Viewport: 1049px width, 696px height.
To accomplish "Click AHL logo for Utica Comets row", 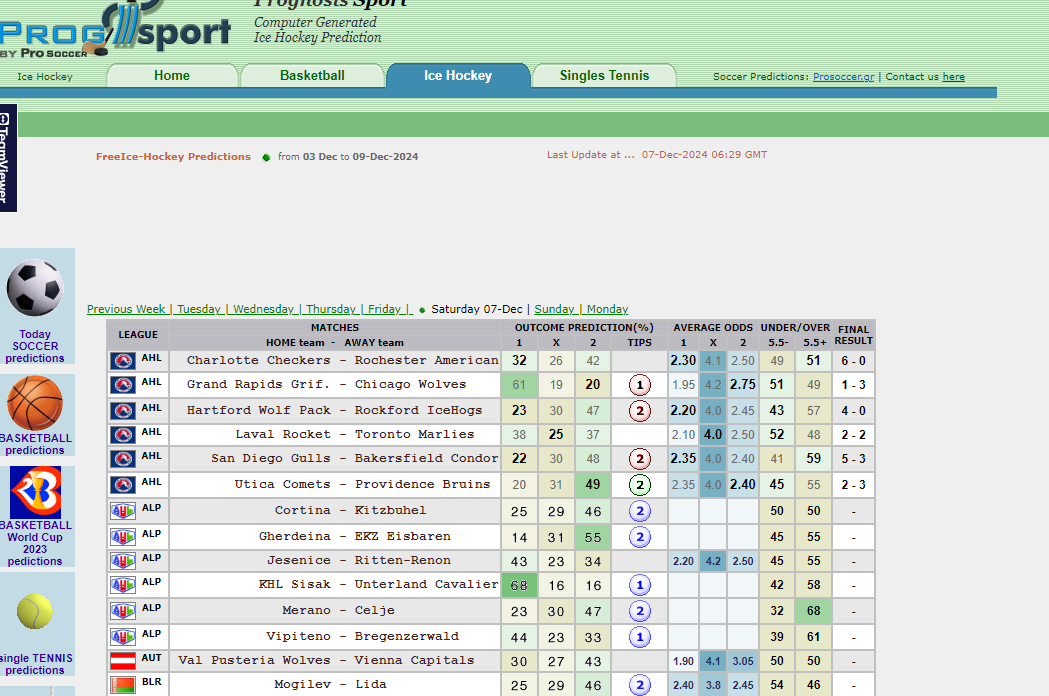I will pyautogui.click(x=123, y=485).
